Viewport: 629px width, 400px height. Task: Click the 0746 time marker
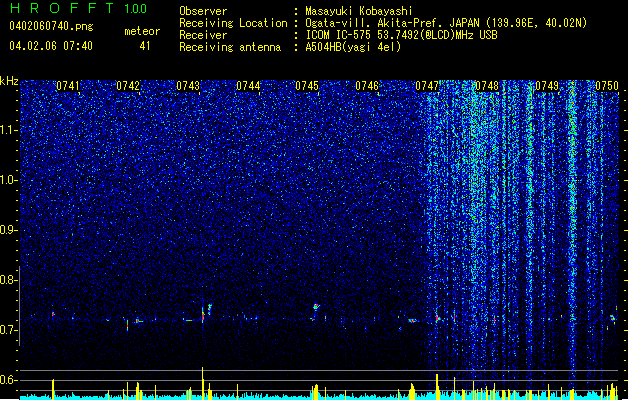(367, 86)
